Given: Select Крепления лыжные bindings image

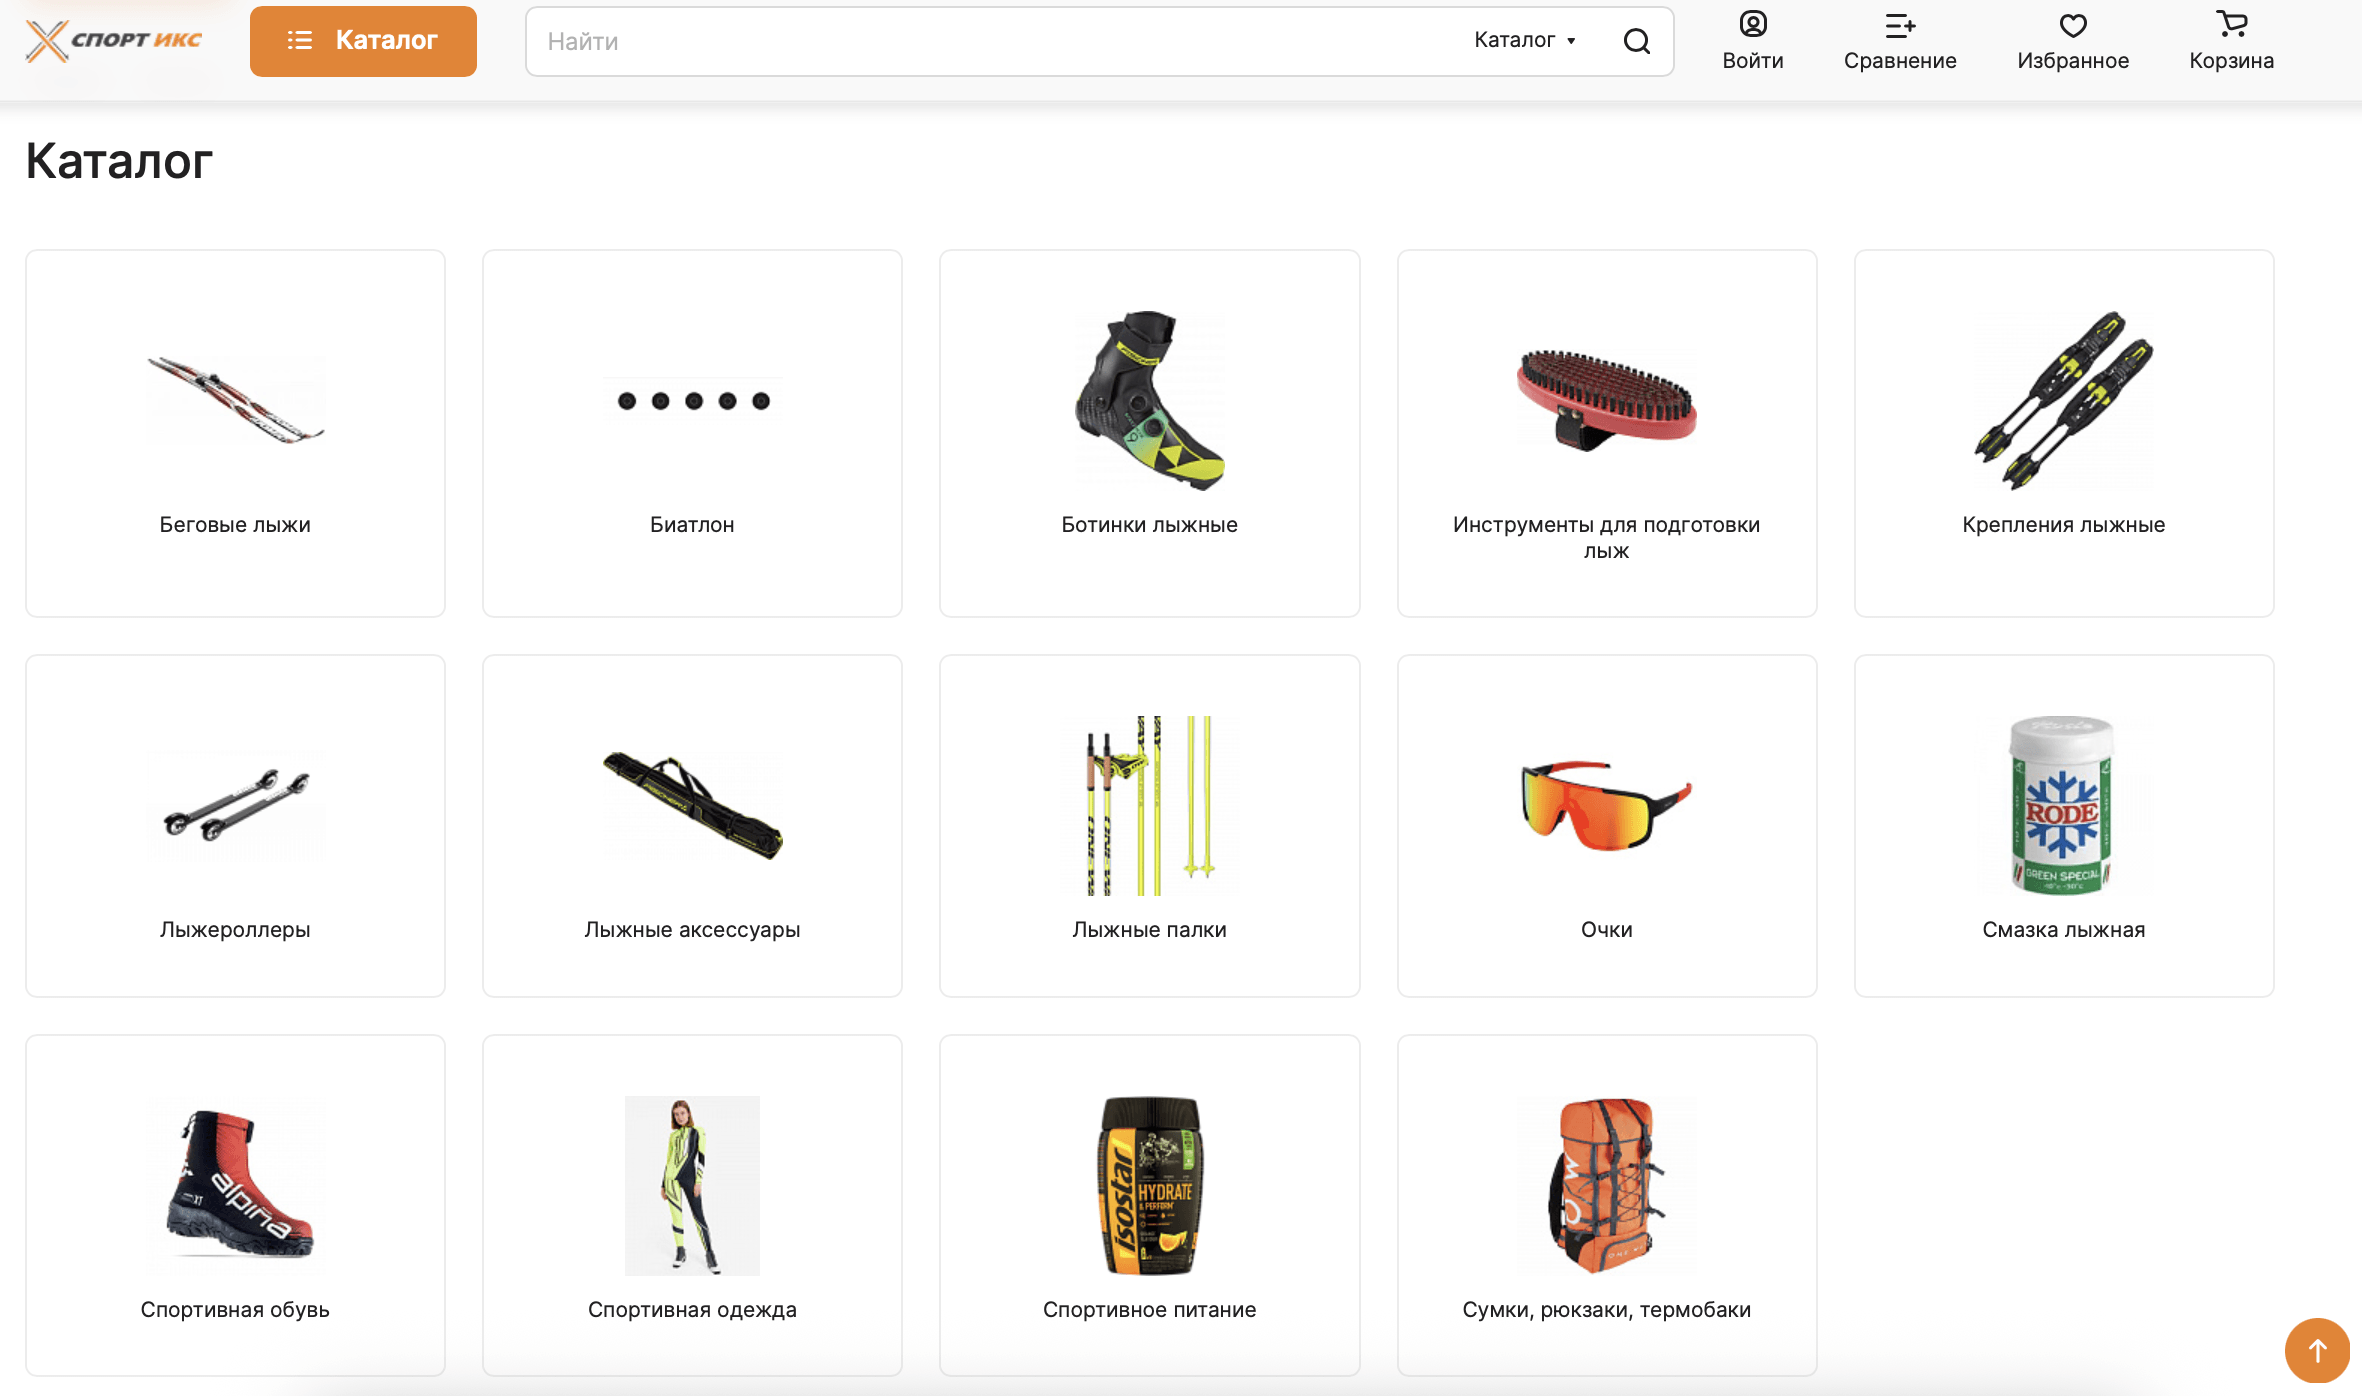Looking at the screenshot, I should click(x=2063, y=400).
